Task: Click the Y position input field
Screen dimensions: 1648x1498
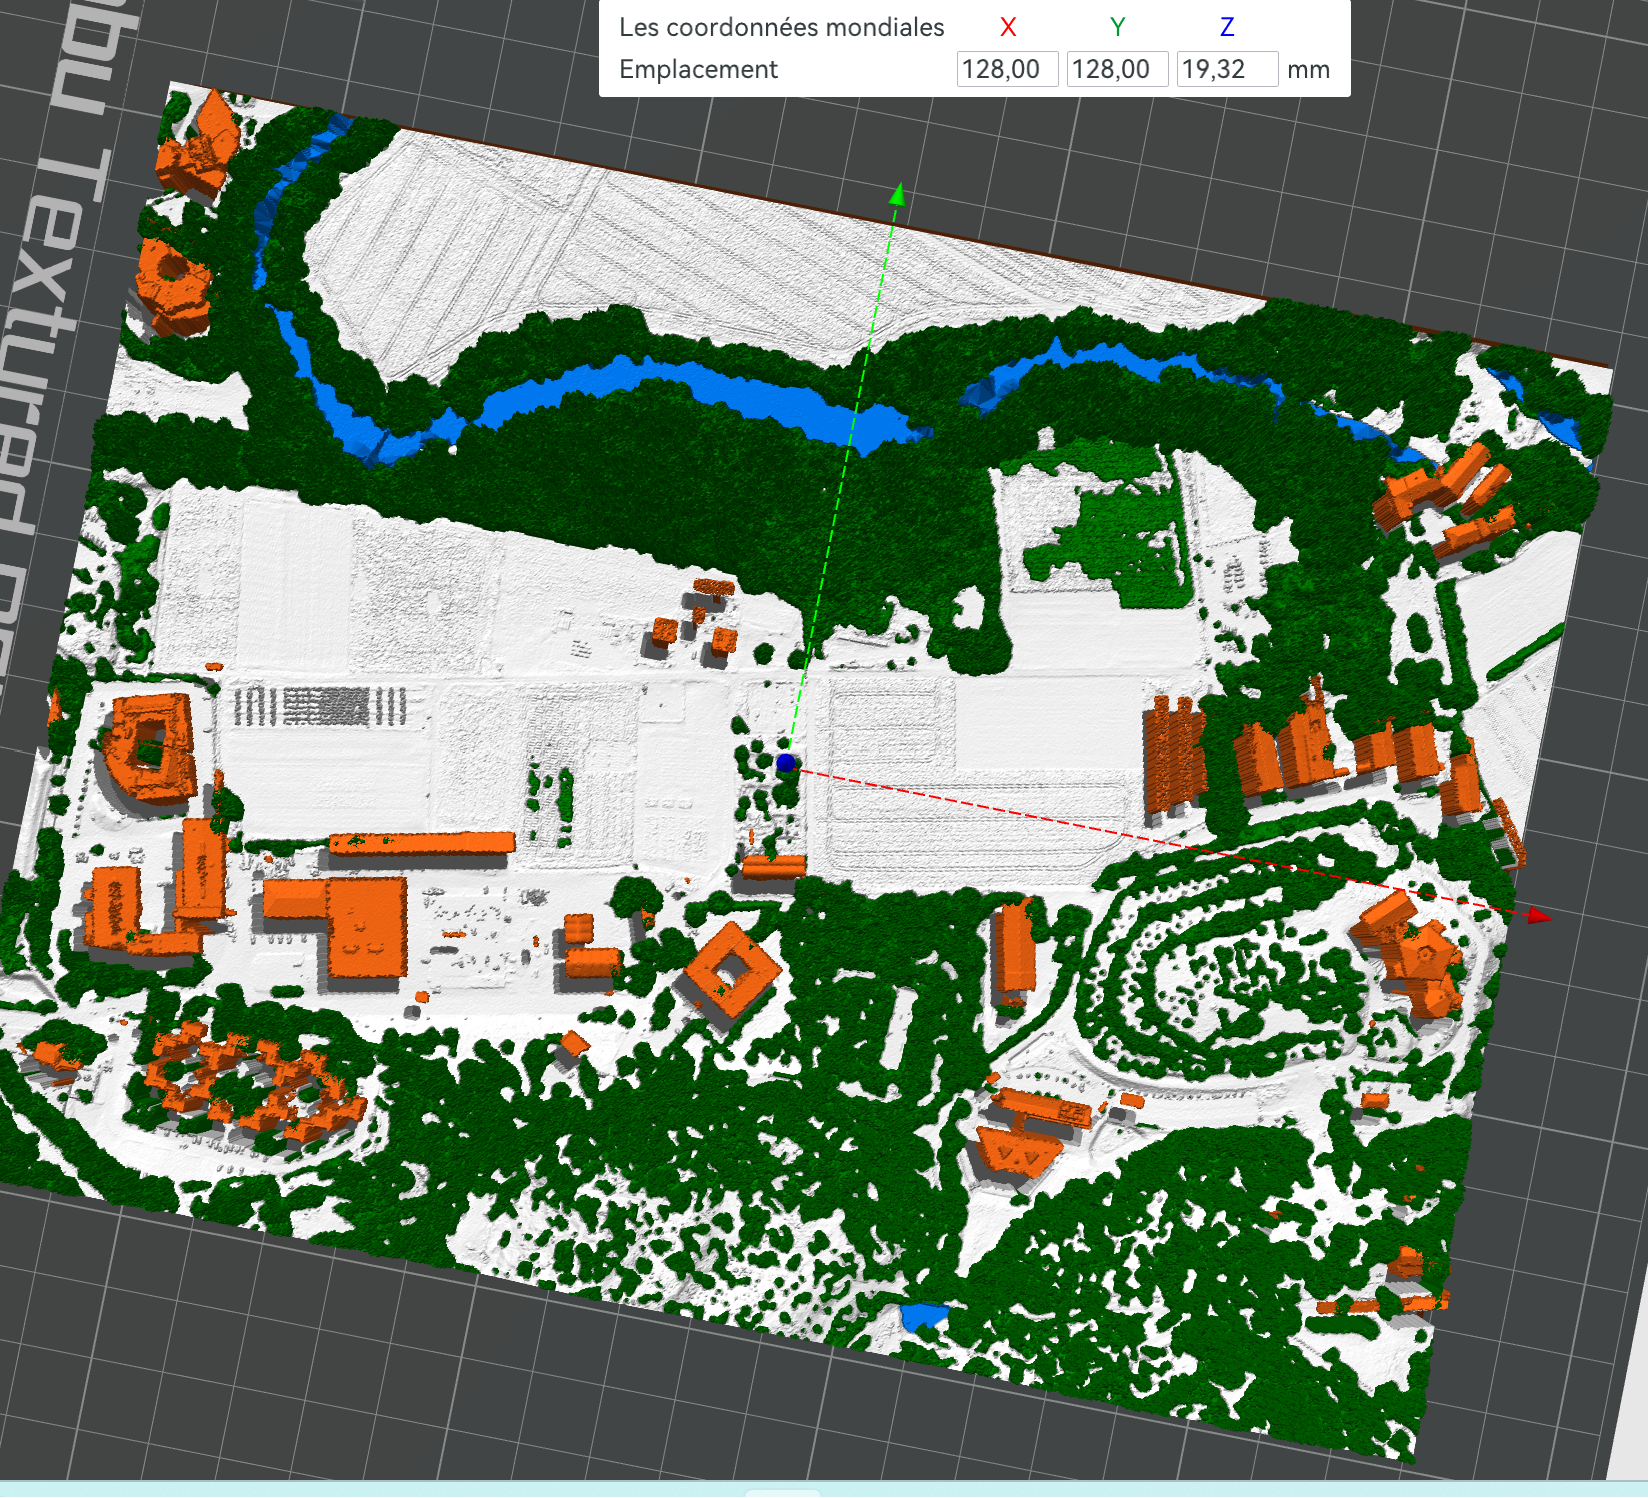Action: point(1117,69)
